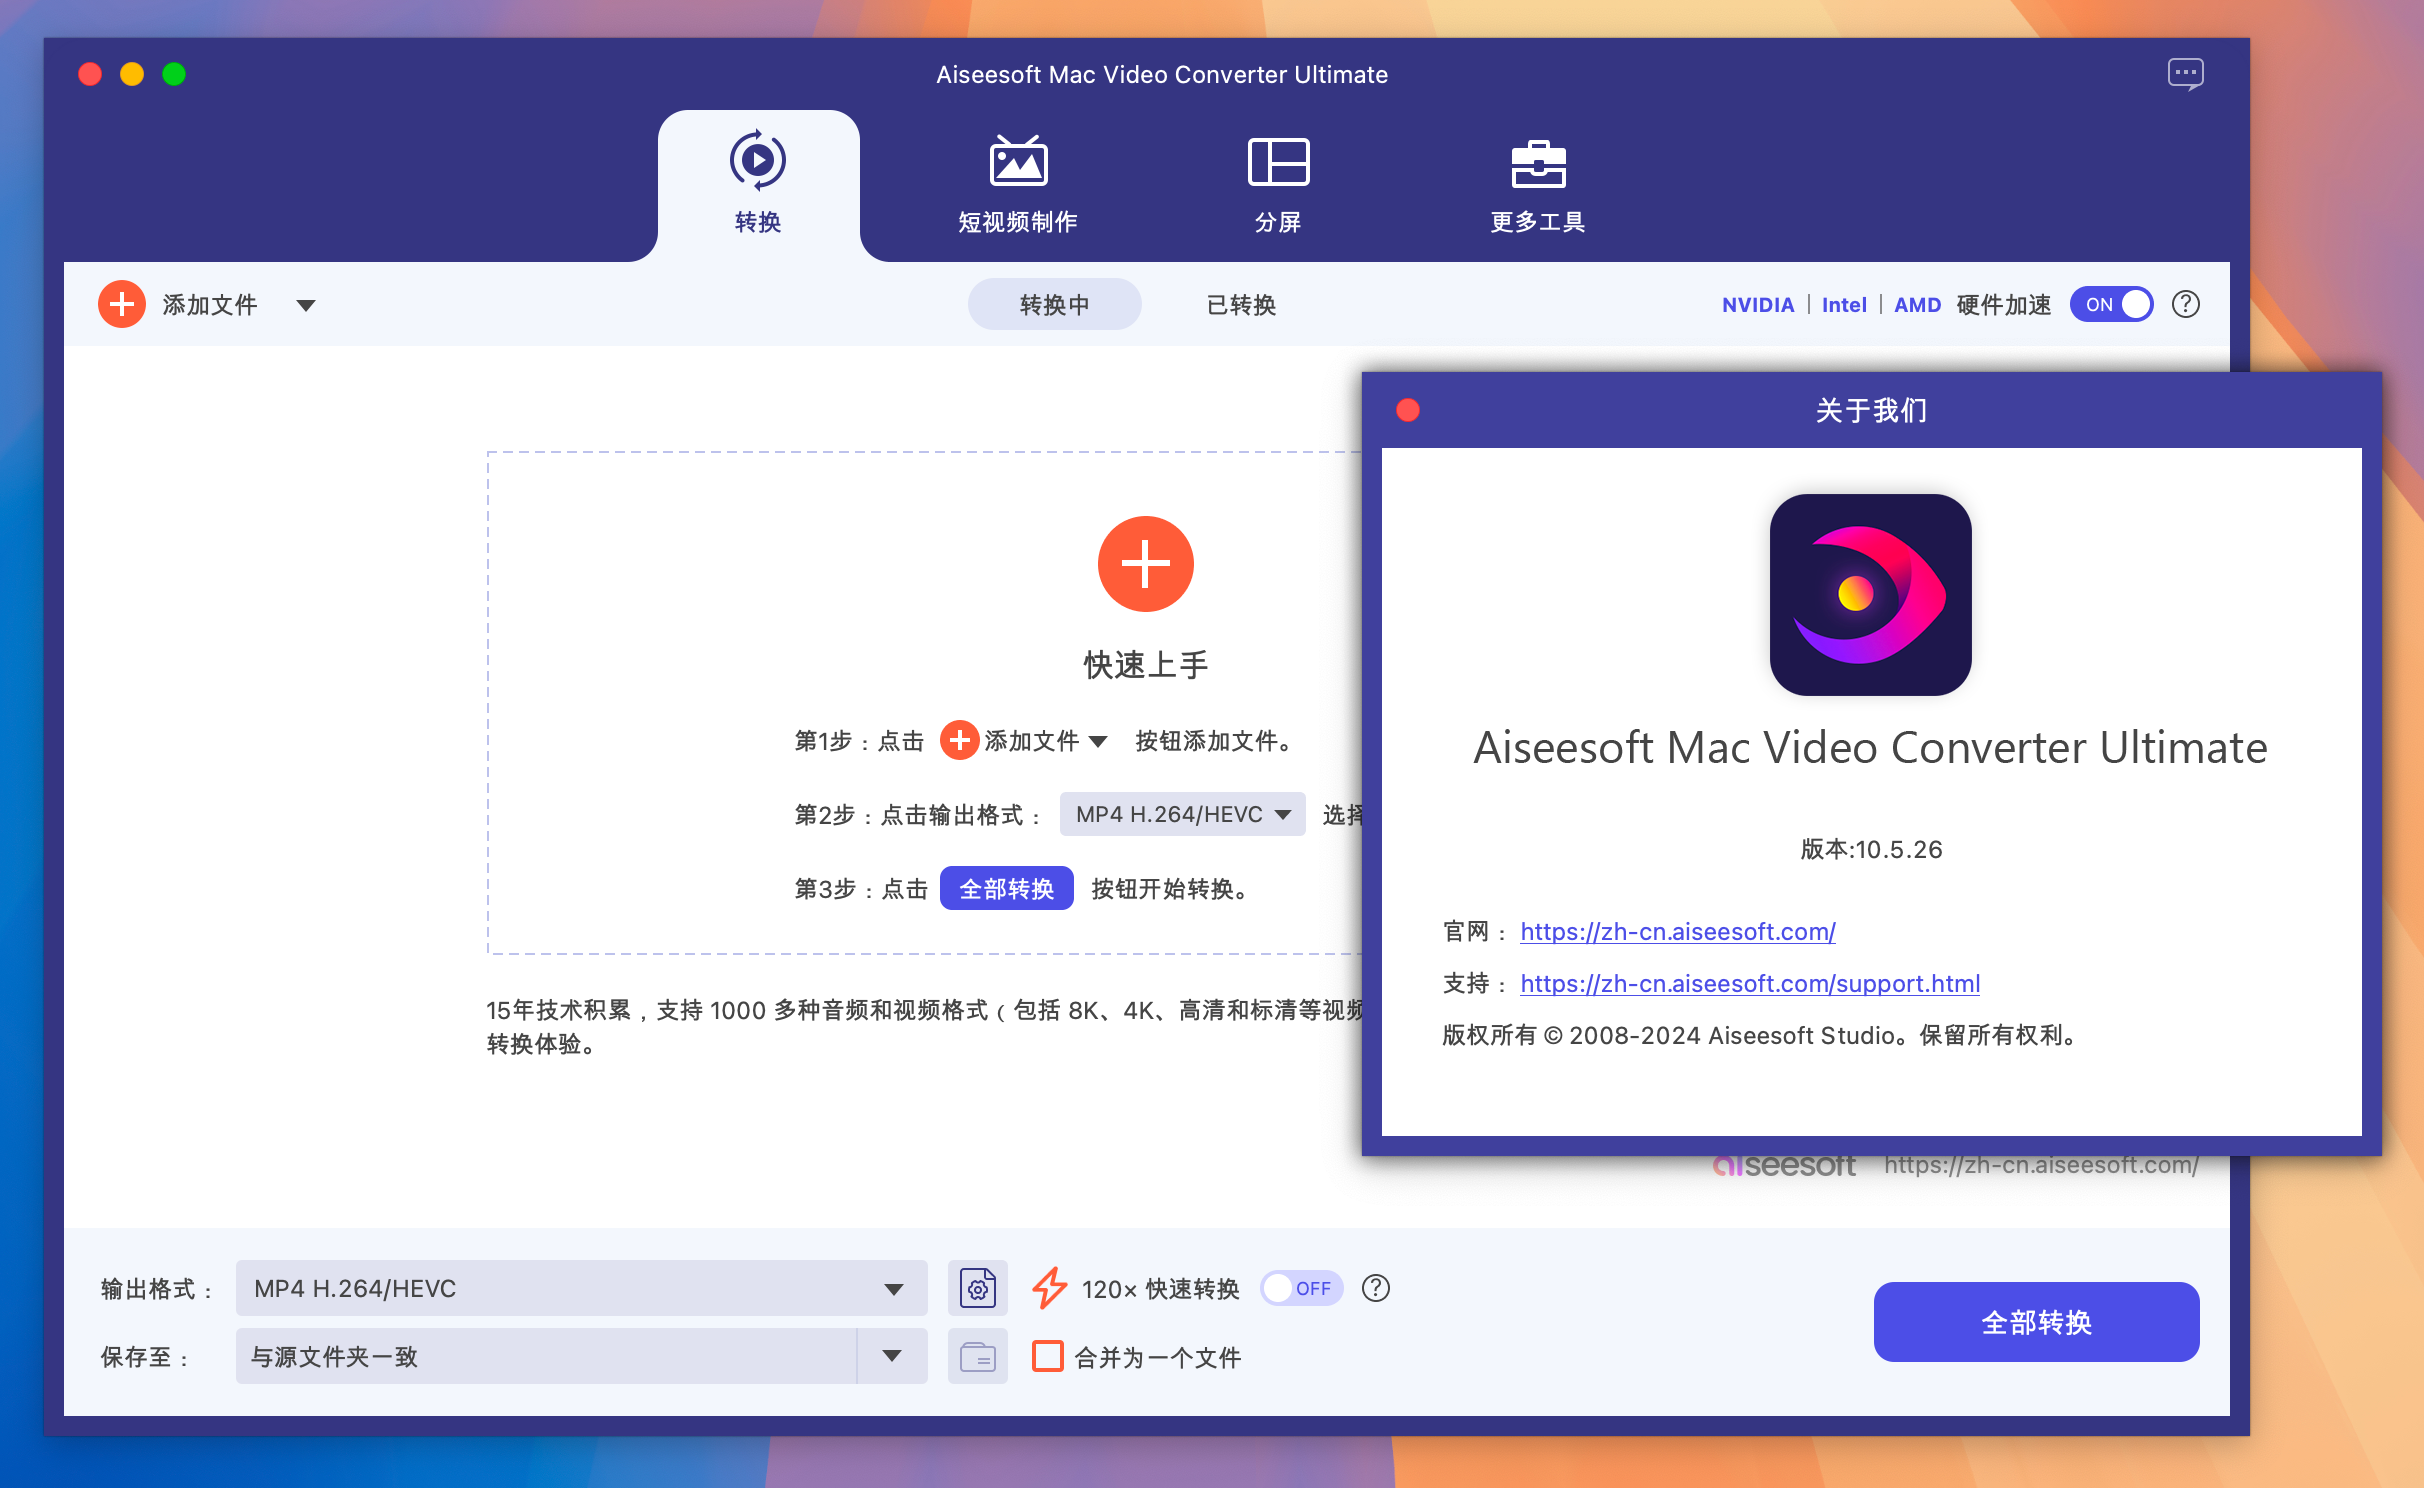Select the 已转换 sub-tab
The height and width of the screenshot is (1488, 2424).
(1241, 304)
